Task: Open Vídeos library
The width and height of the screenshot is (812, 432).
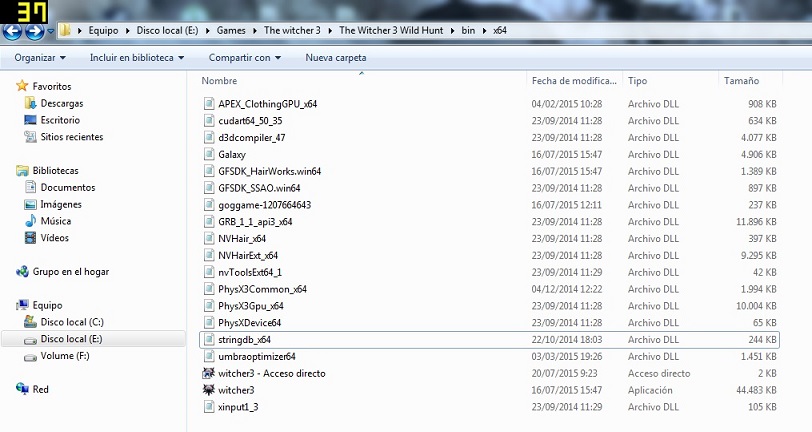Action: click(x=54, y=238)
